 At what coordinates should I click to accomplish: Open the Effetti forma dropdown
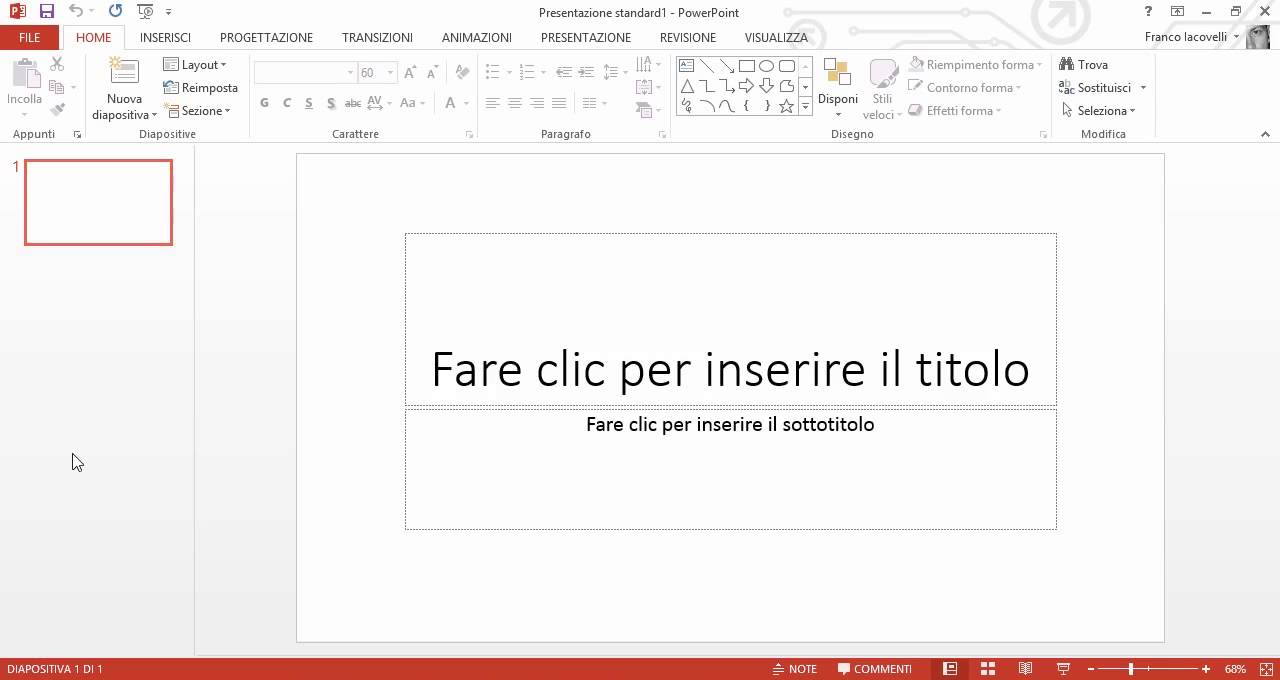pyautogui.click(x=954, y=111)
